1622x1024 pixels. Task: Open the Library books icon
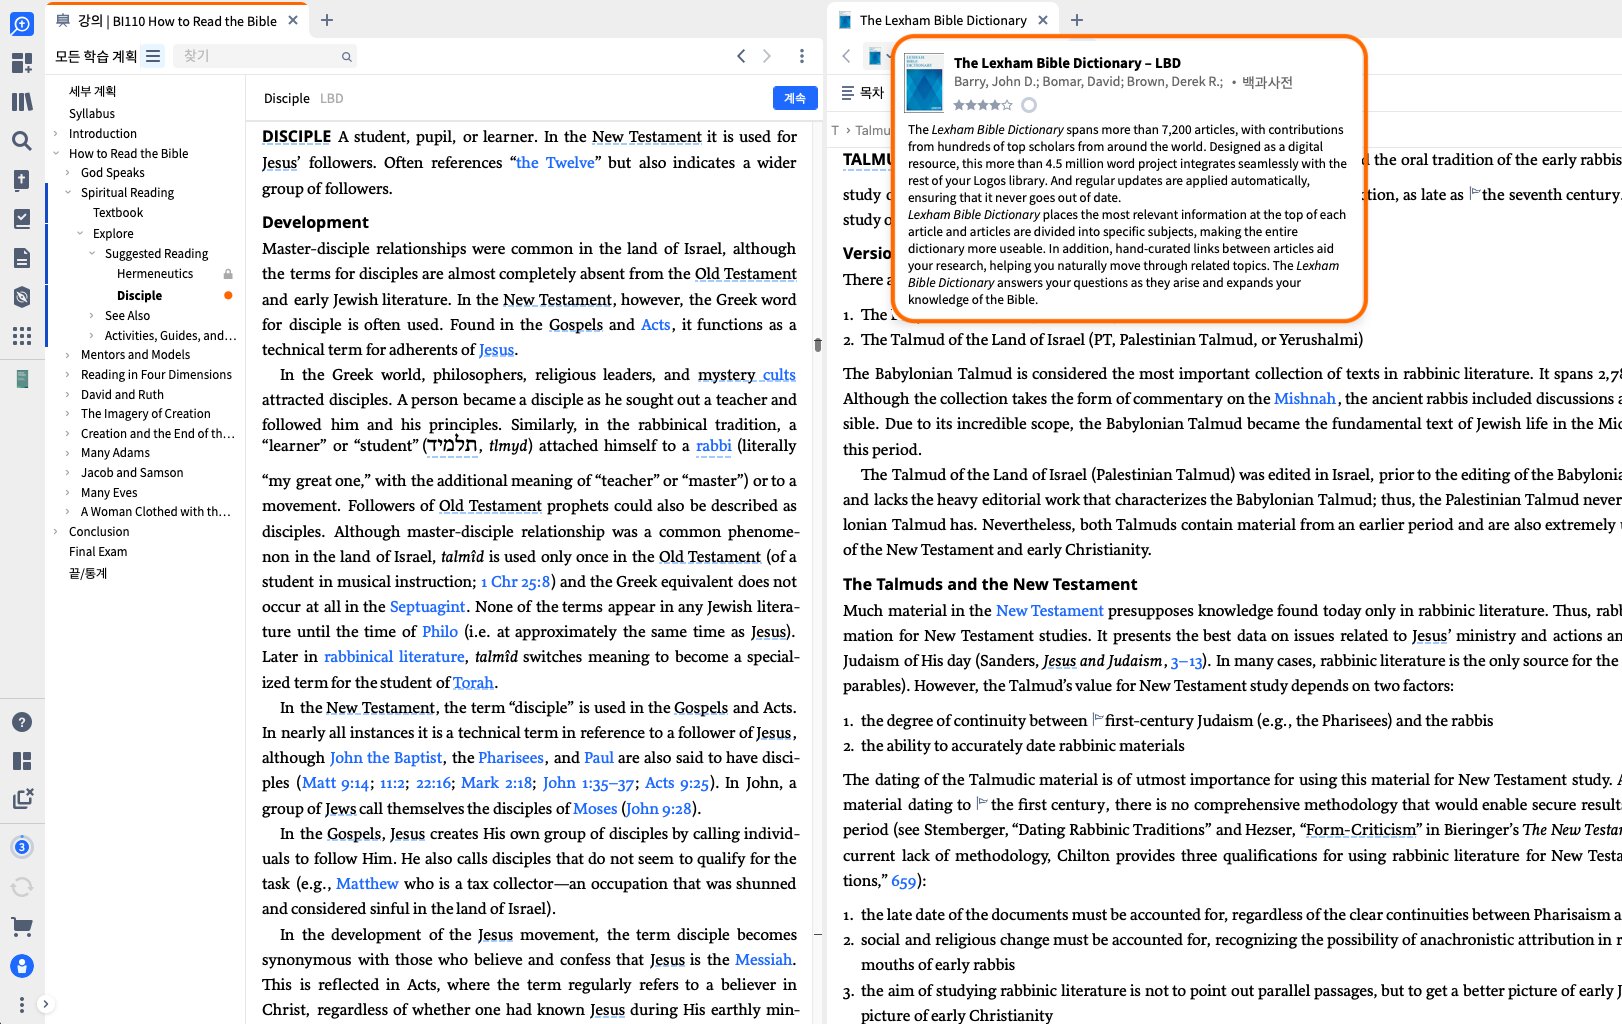tap(21, 102)
